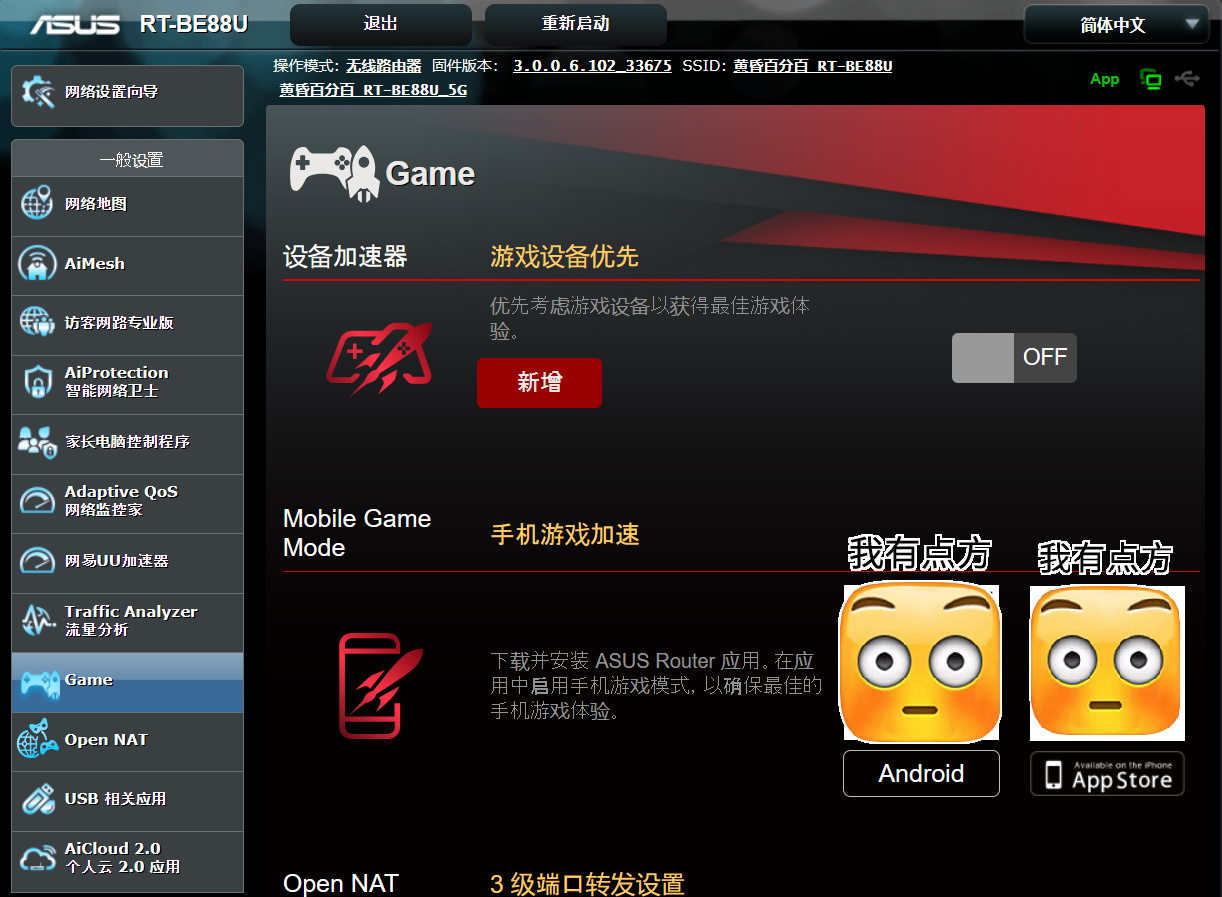Image resolution: width=1222 pixels, height=897 pixels.
Task: Click the App Store download badge
Action: [1107, 774]
